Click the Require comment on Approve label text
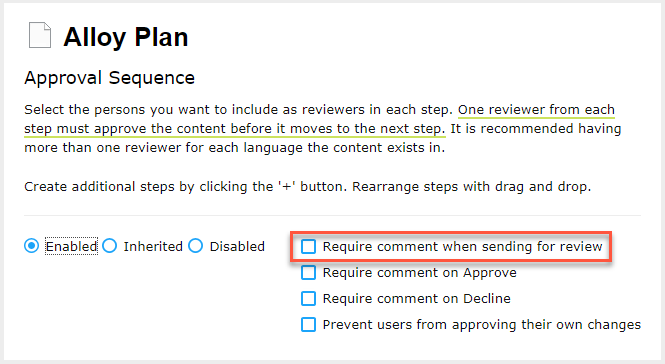The image size is (665, 364). 419,272
